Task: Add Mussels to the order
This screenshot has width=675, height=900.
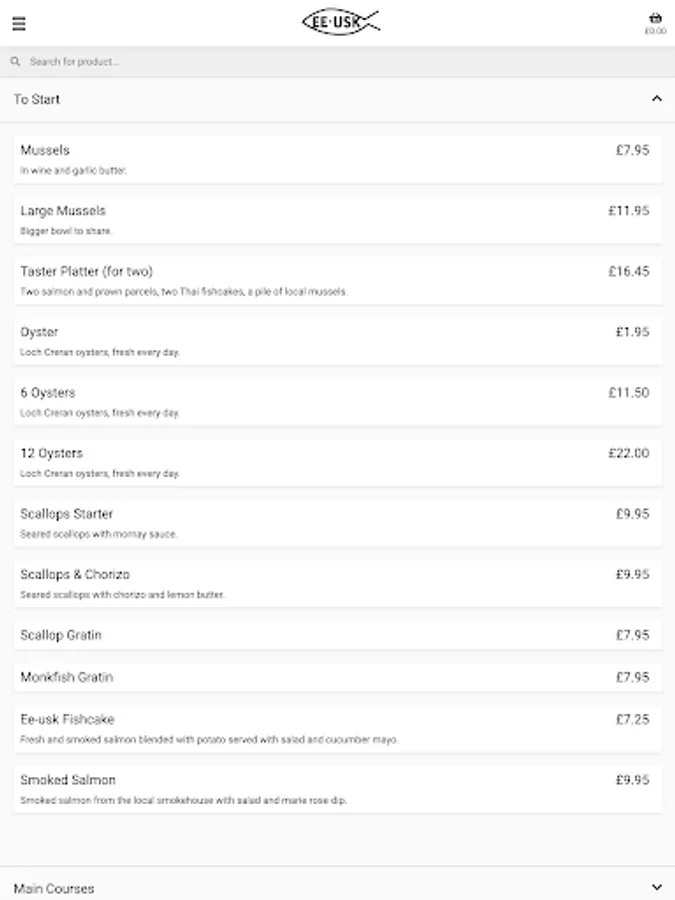Action: (337, 159)
